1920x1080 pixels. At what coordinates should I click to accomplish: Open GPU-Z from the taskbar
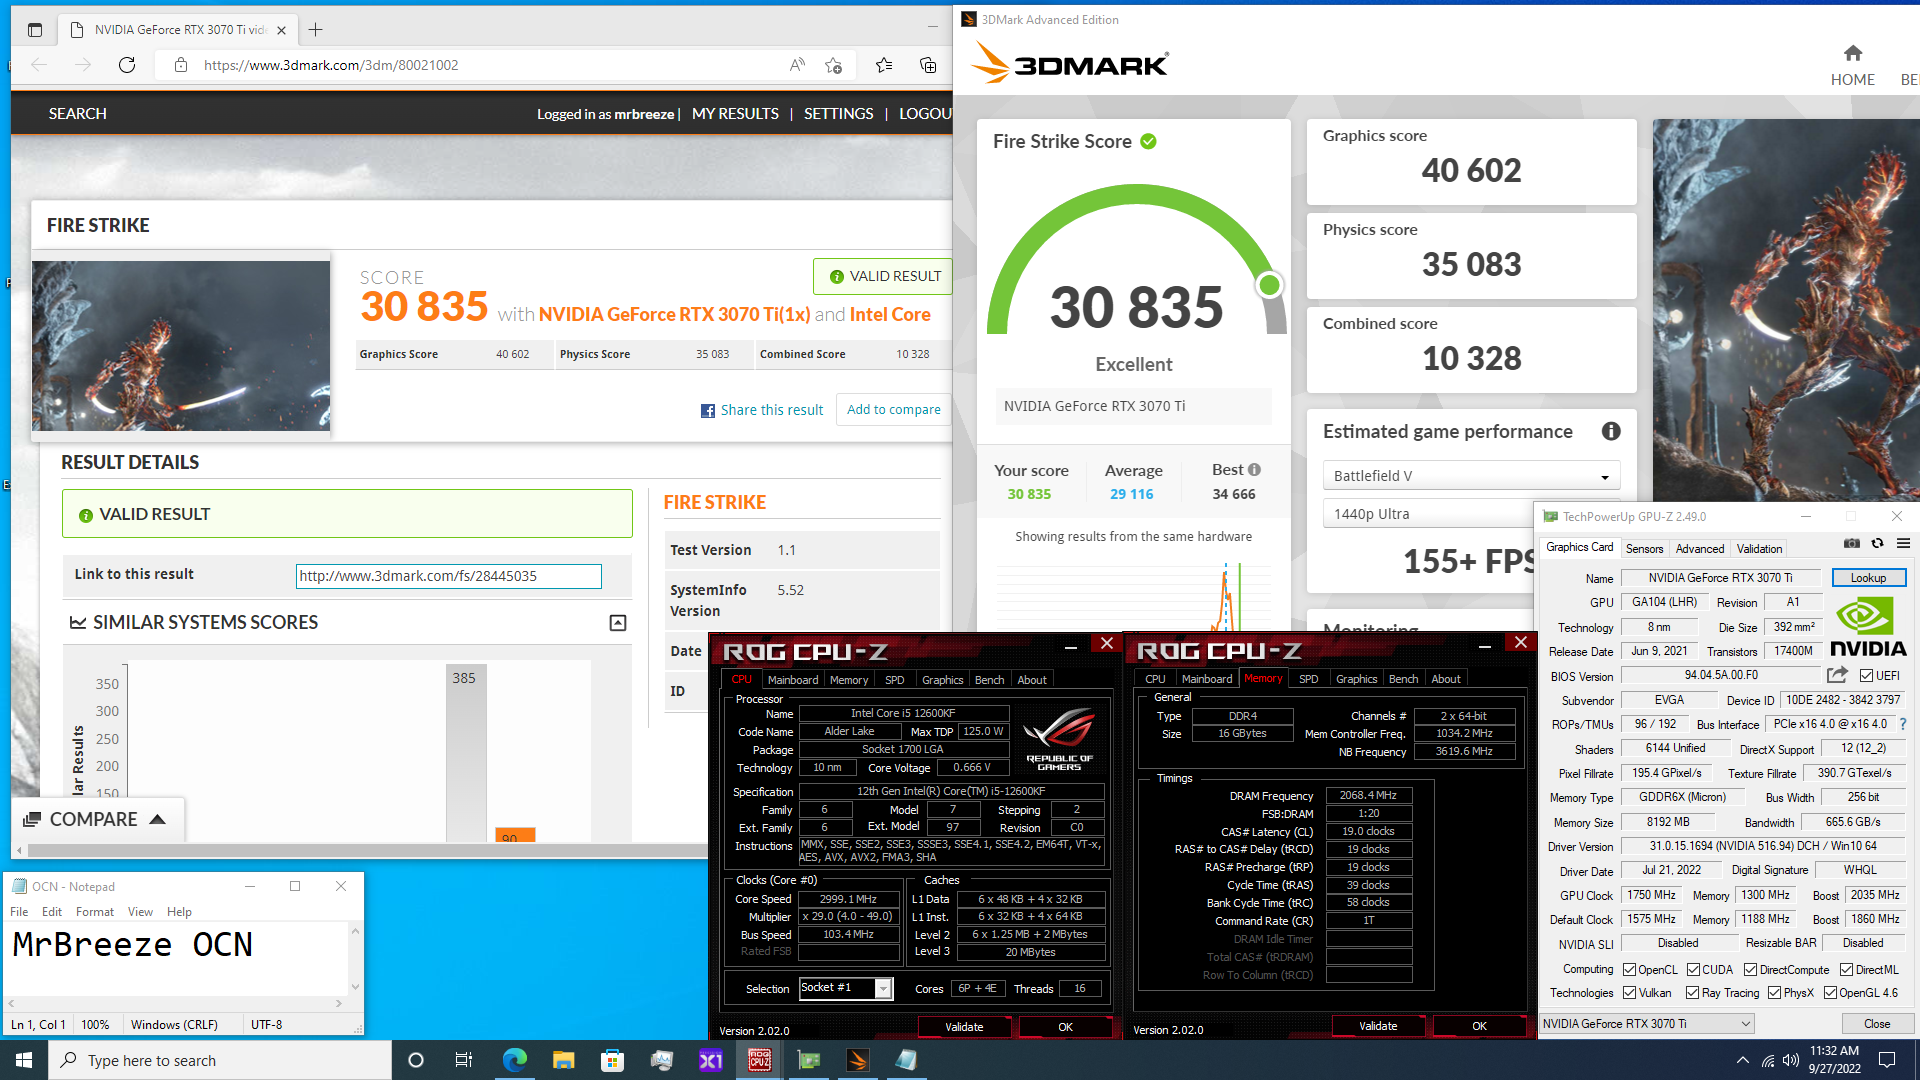809,1060
